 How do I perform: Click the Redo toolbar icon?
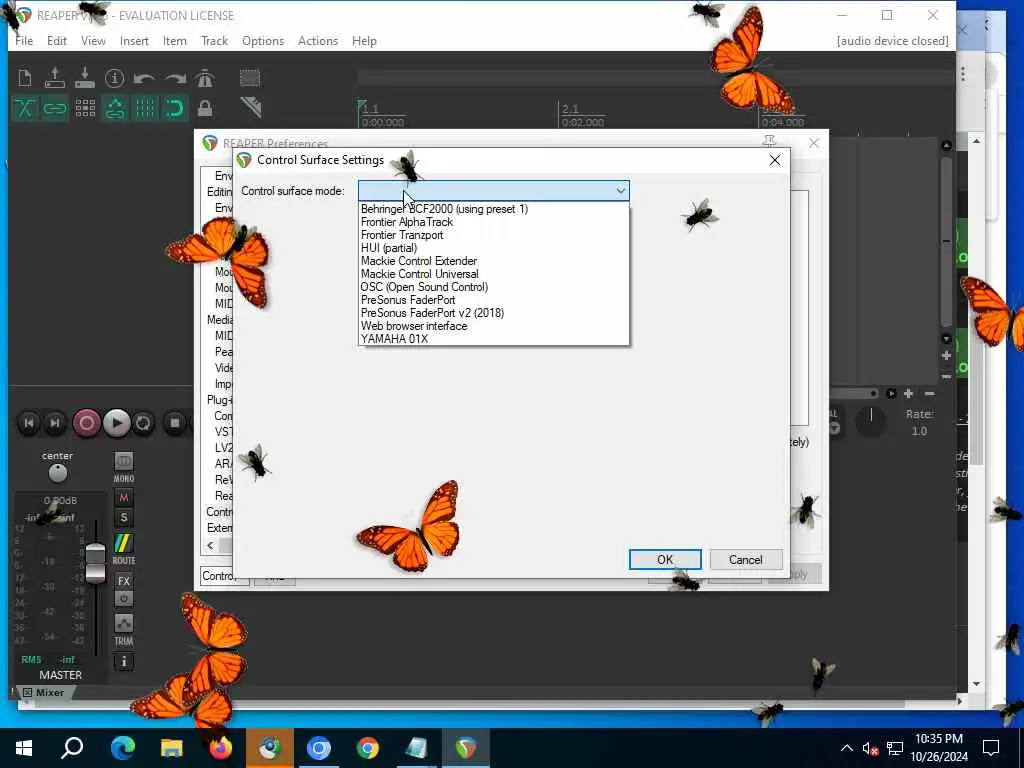click(x=175, y=78)
